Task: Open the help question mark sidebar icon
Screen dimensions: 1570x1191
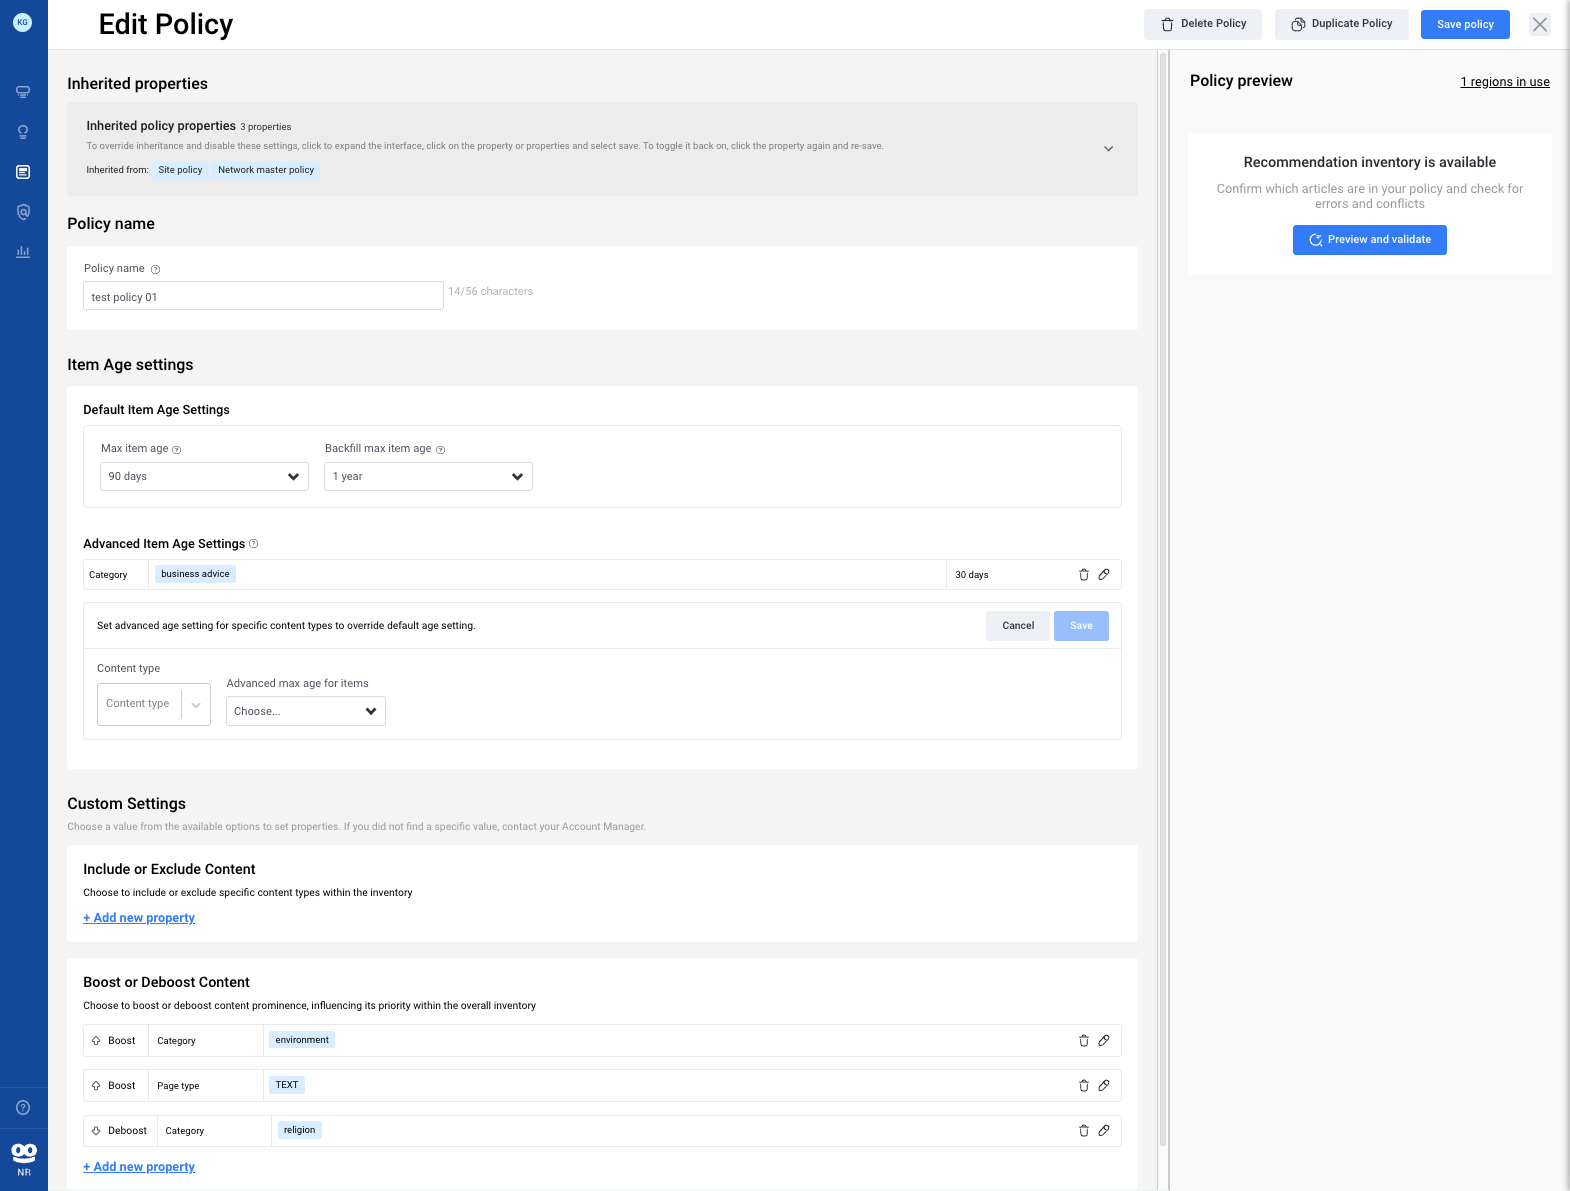Action: 23,1107
